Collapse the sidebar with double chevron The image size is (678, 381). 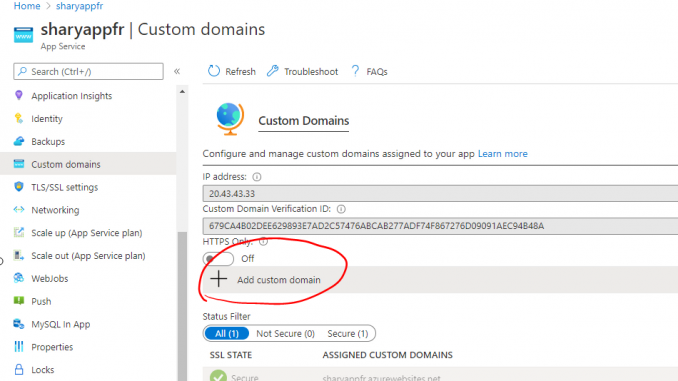point(177,71)
